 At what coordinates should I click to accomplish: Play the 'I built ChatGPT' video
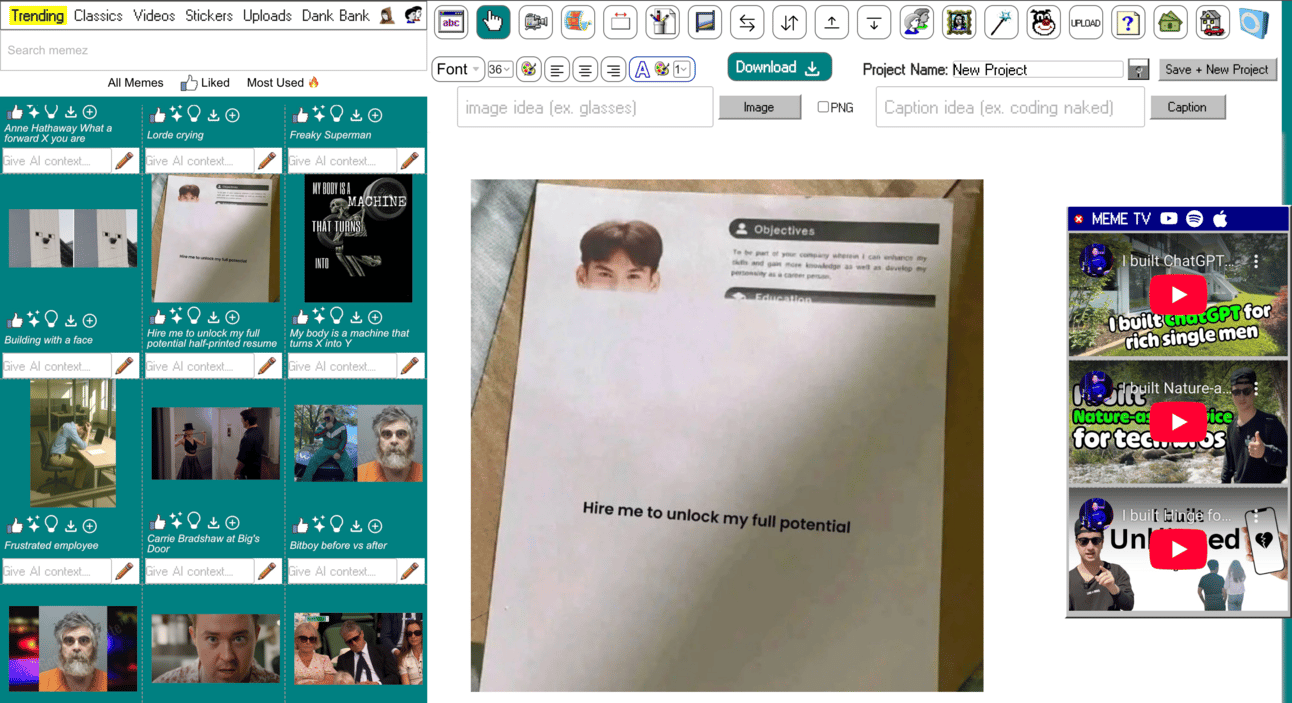click(x=1177, y=295)
